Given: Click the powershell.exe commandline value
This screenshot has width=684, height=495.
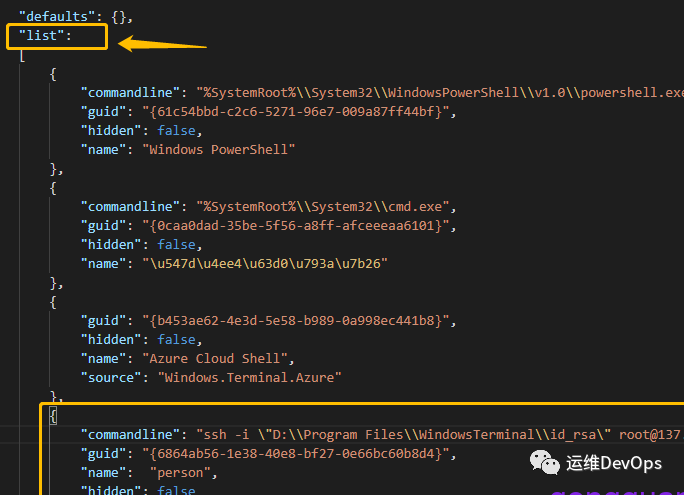Looking at the screenshot, I should (440, 92).
